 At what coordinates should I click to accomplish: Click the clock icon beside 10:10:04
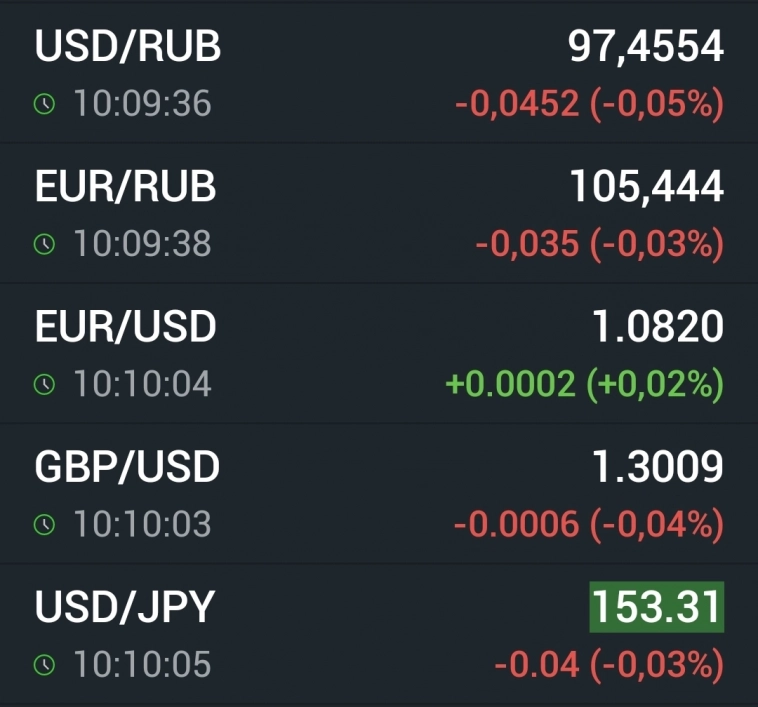click(43, 384)
